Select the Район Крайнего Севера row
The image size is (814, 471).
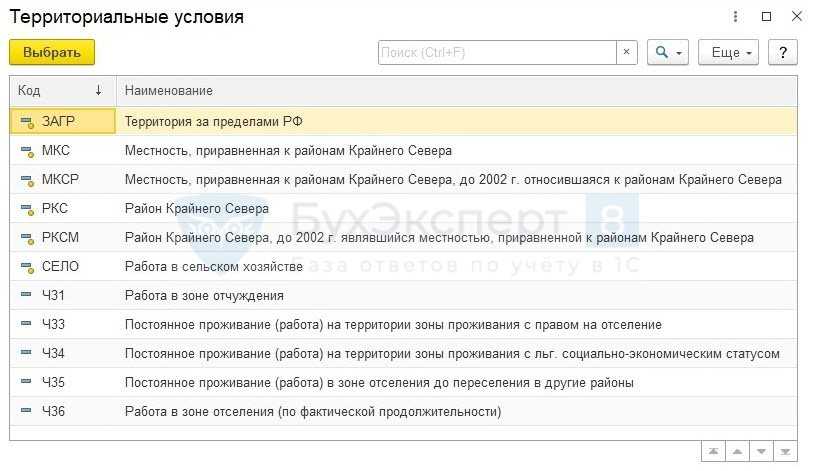[196, 209]
